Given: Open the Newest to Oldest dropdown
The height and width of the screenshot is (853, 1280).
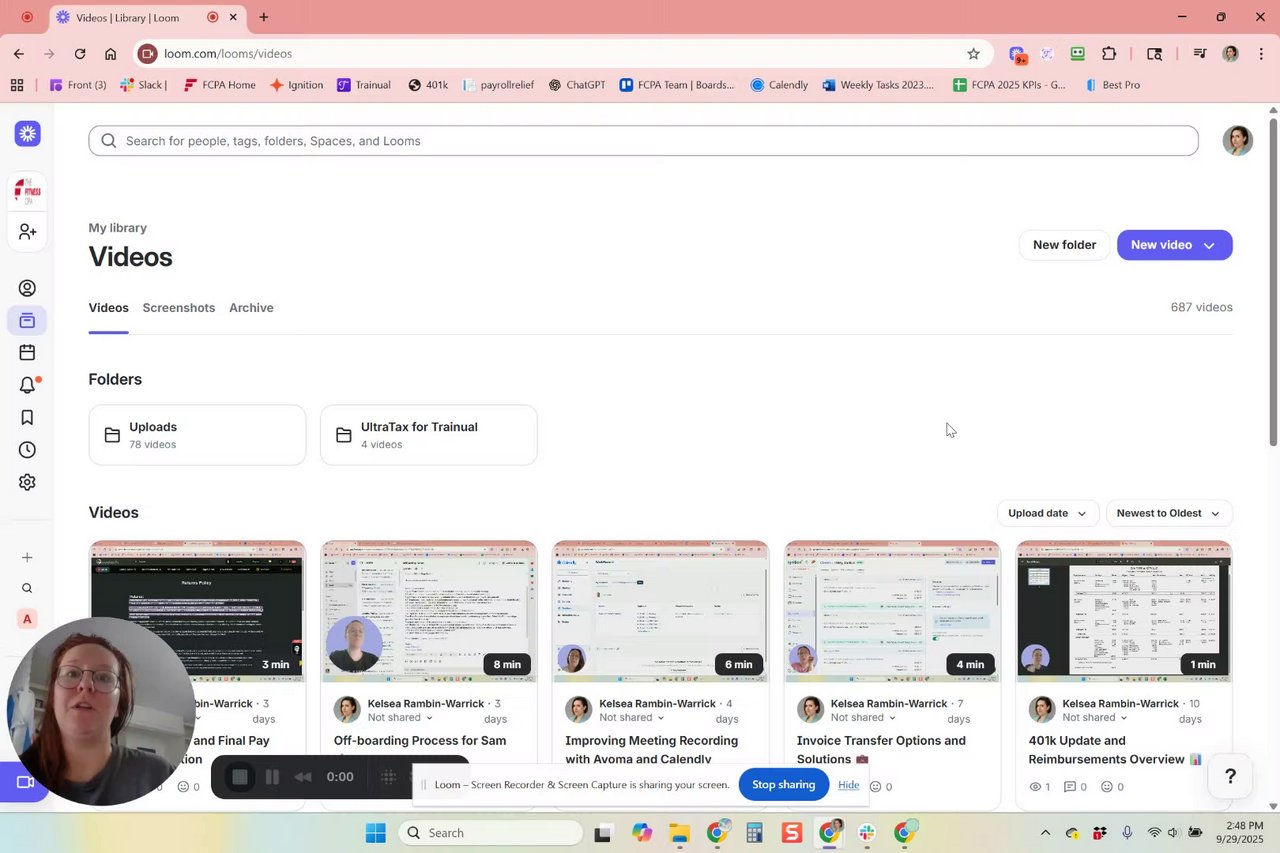Looking at the screenshot, I should [x=1168, y=513].
